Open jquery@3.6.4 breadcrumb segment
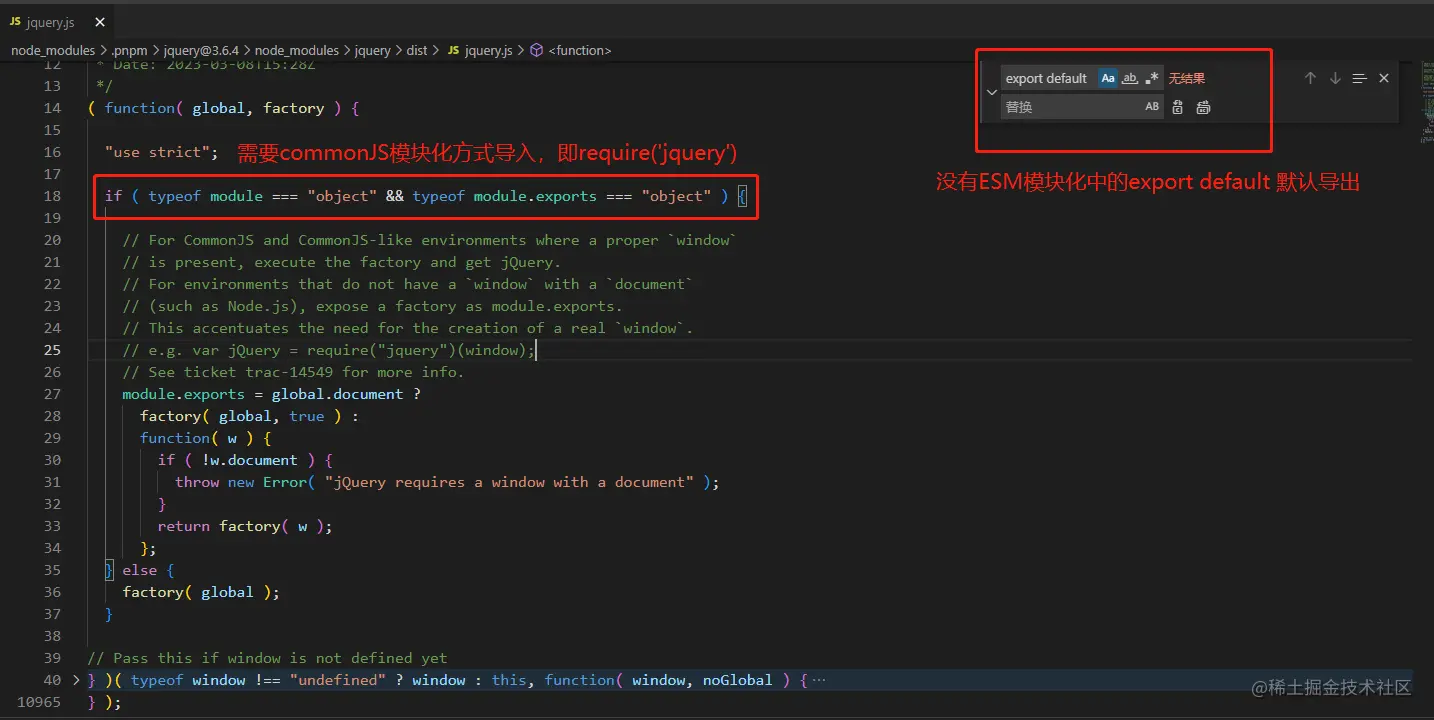Screen dimensions: 1434x720 pos(200,50)
